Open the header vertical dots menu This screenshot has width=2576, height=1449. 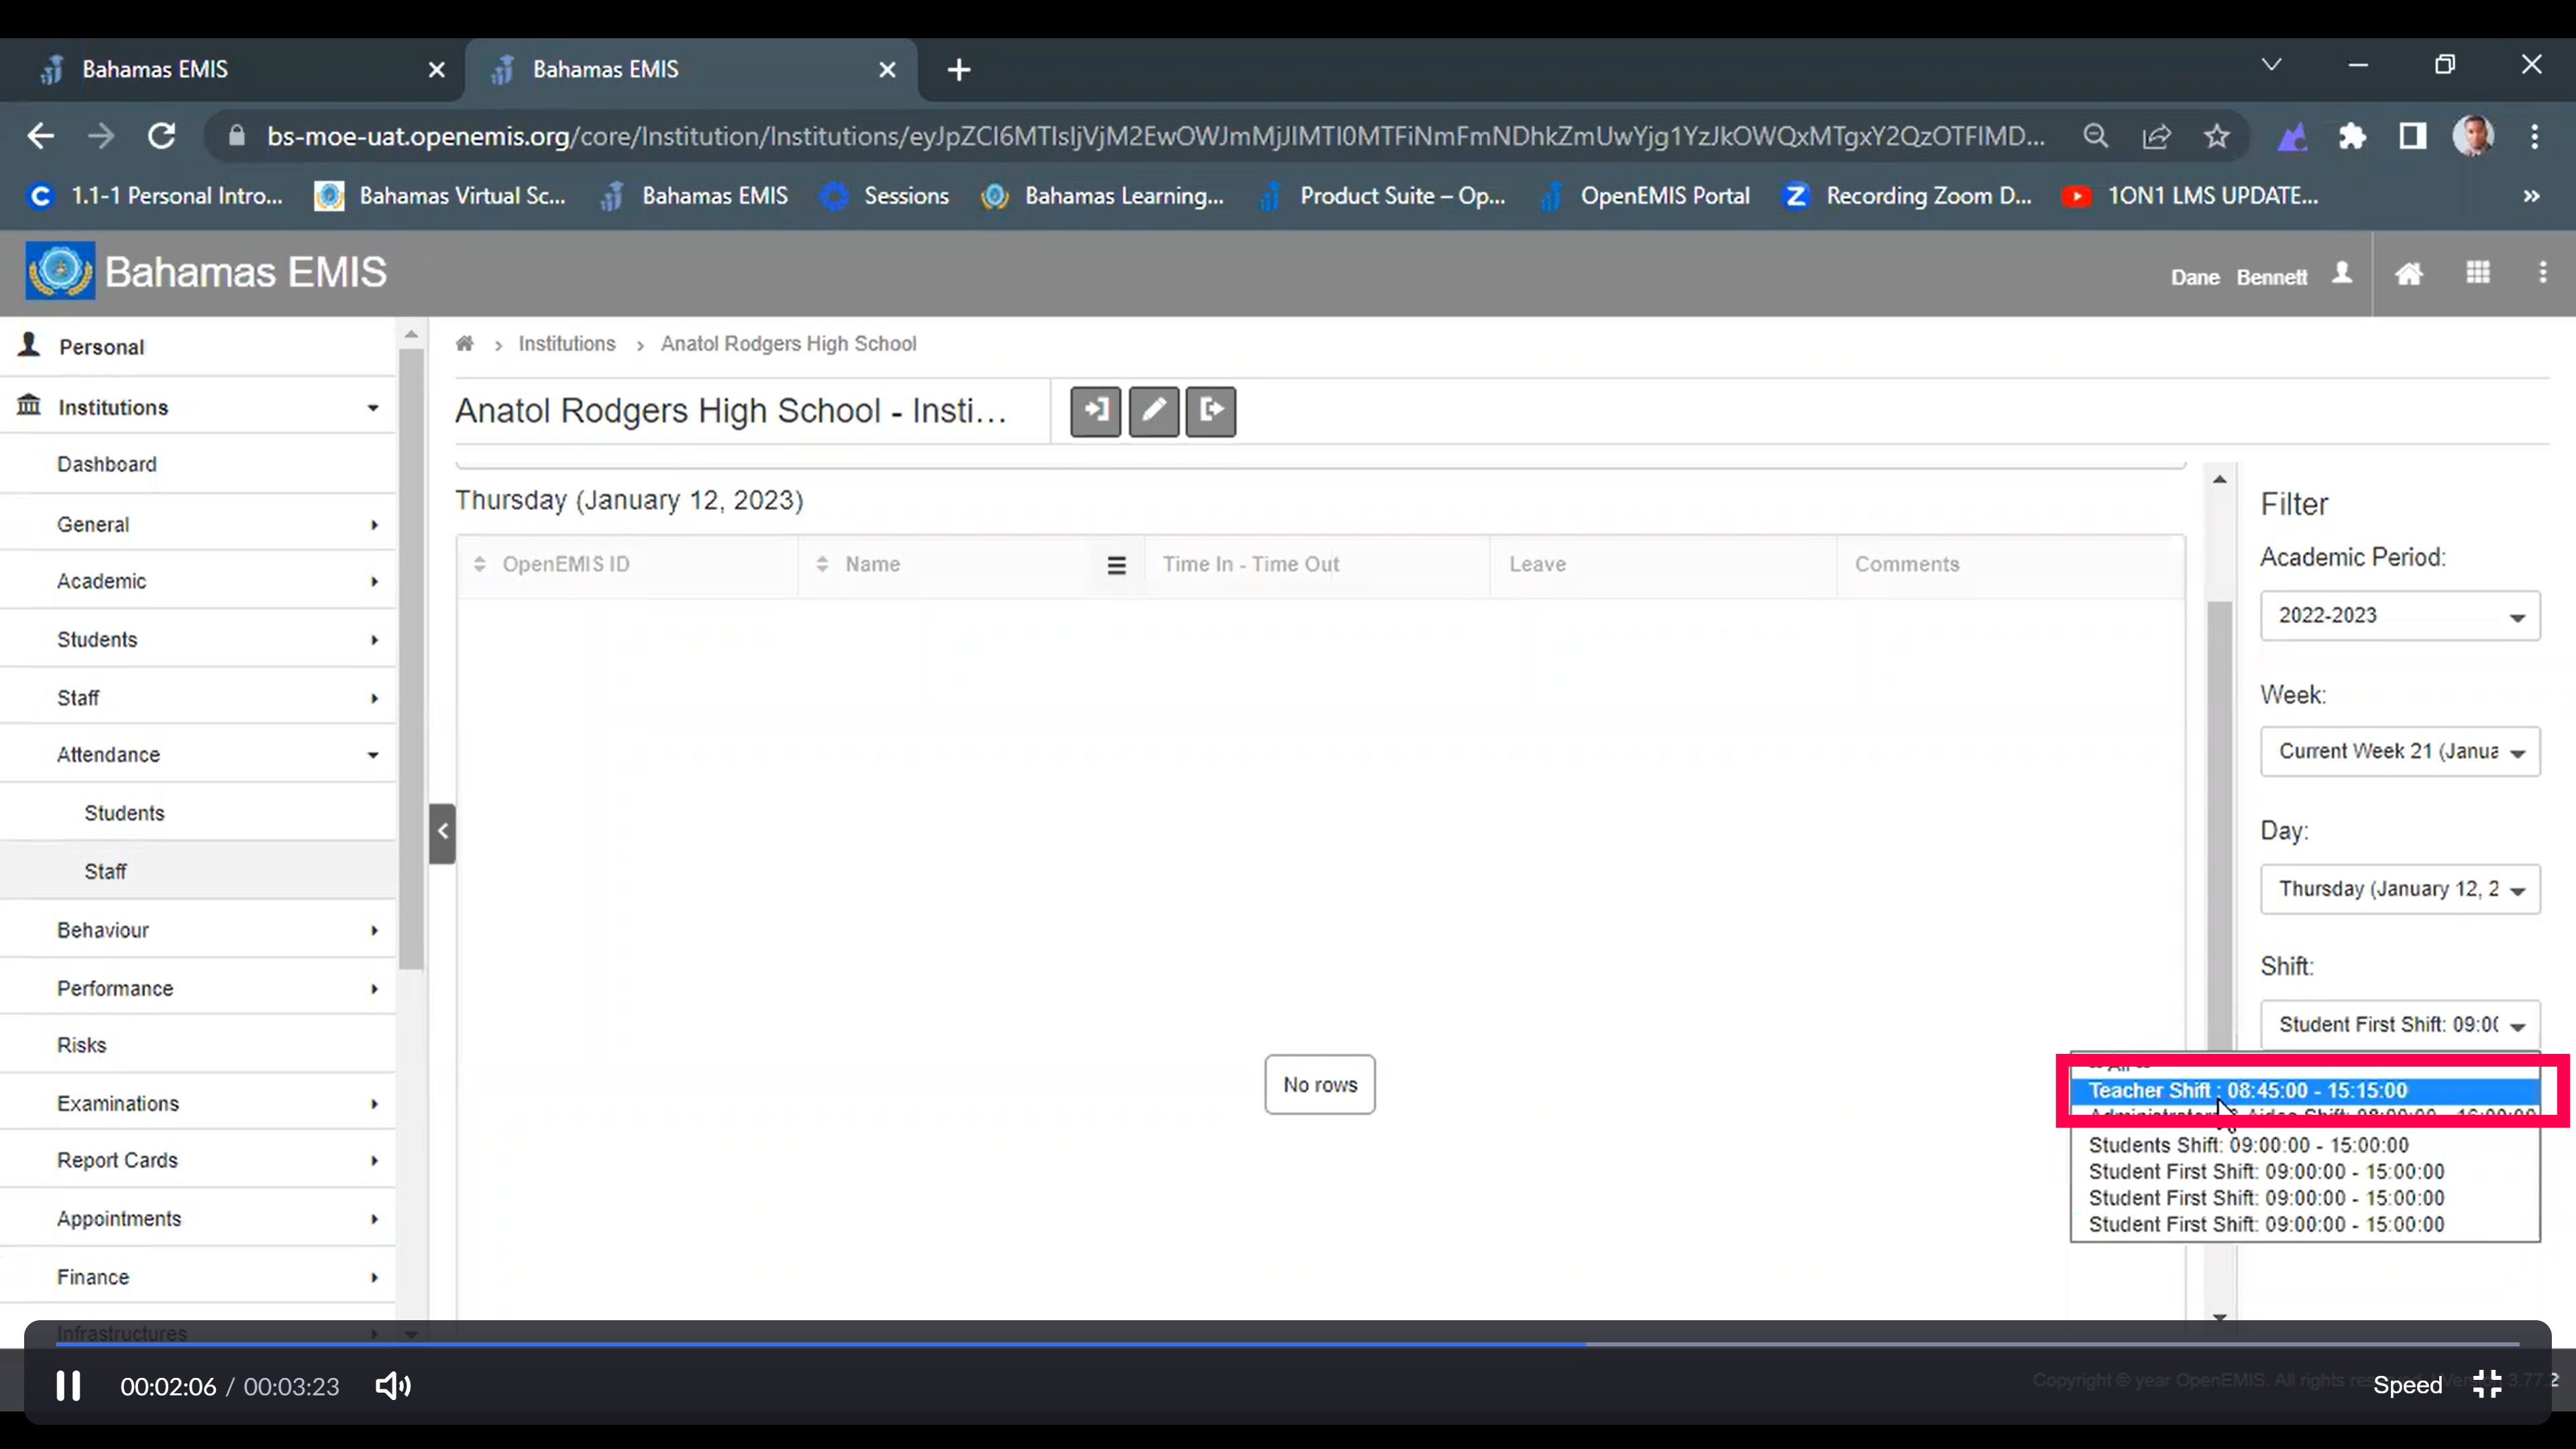click(x=2543, y=273)
